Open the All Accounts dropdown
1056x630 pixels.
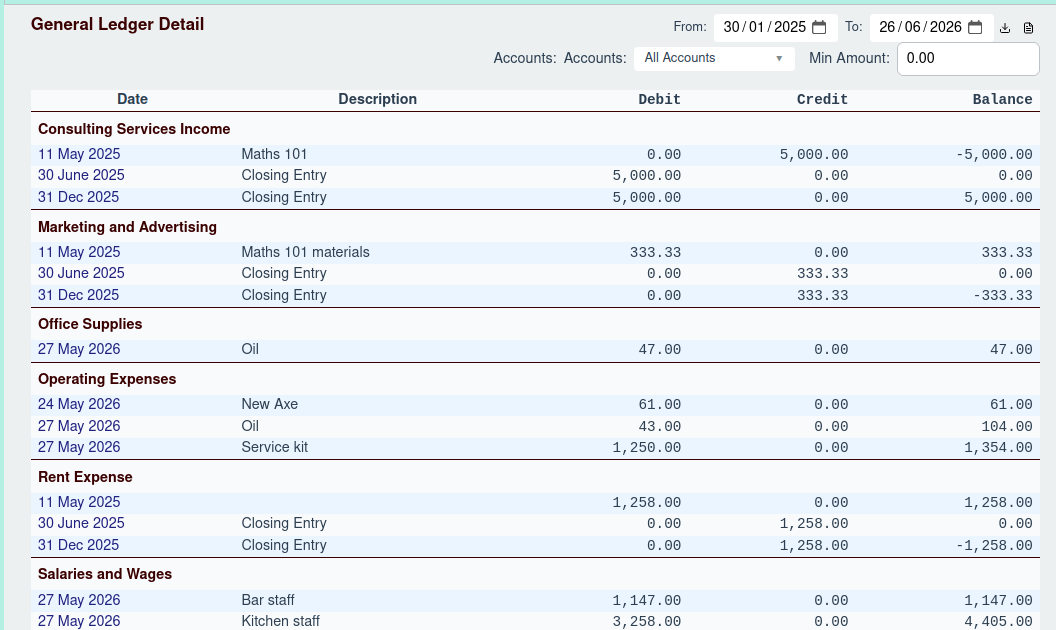coord(714,58)
